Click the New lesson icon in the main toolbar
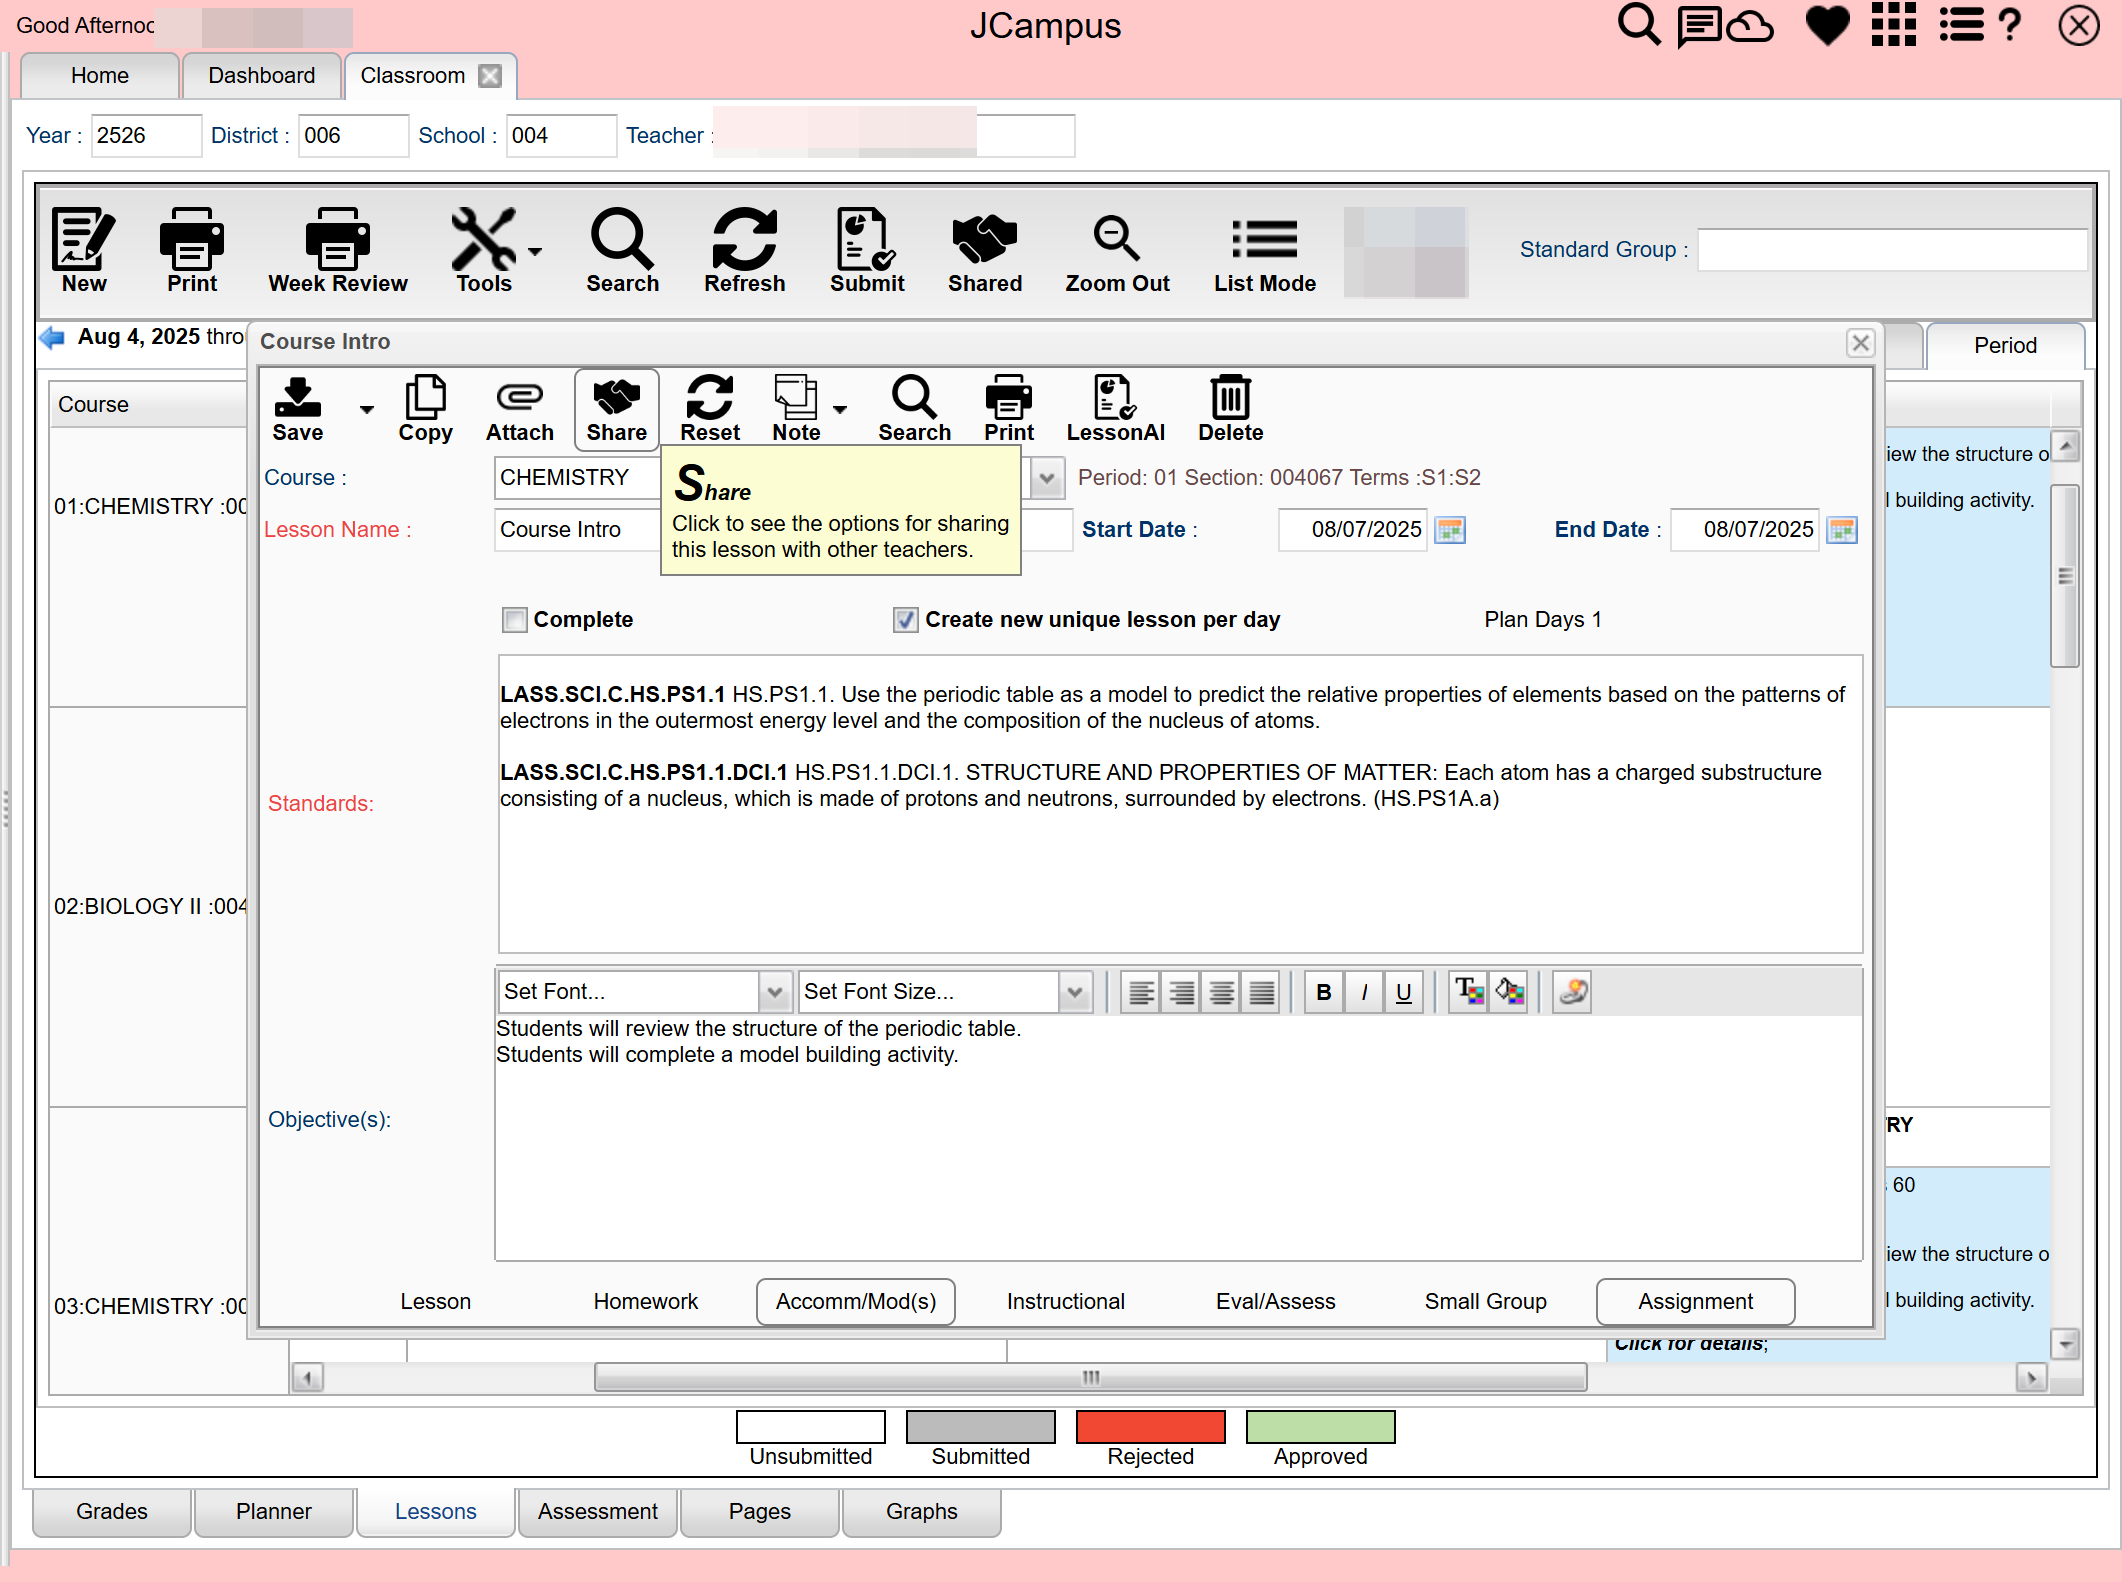Image resolution: width=2122 pixels, height=1582 pixels. coord(84,250)
